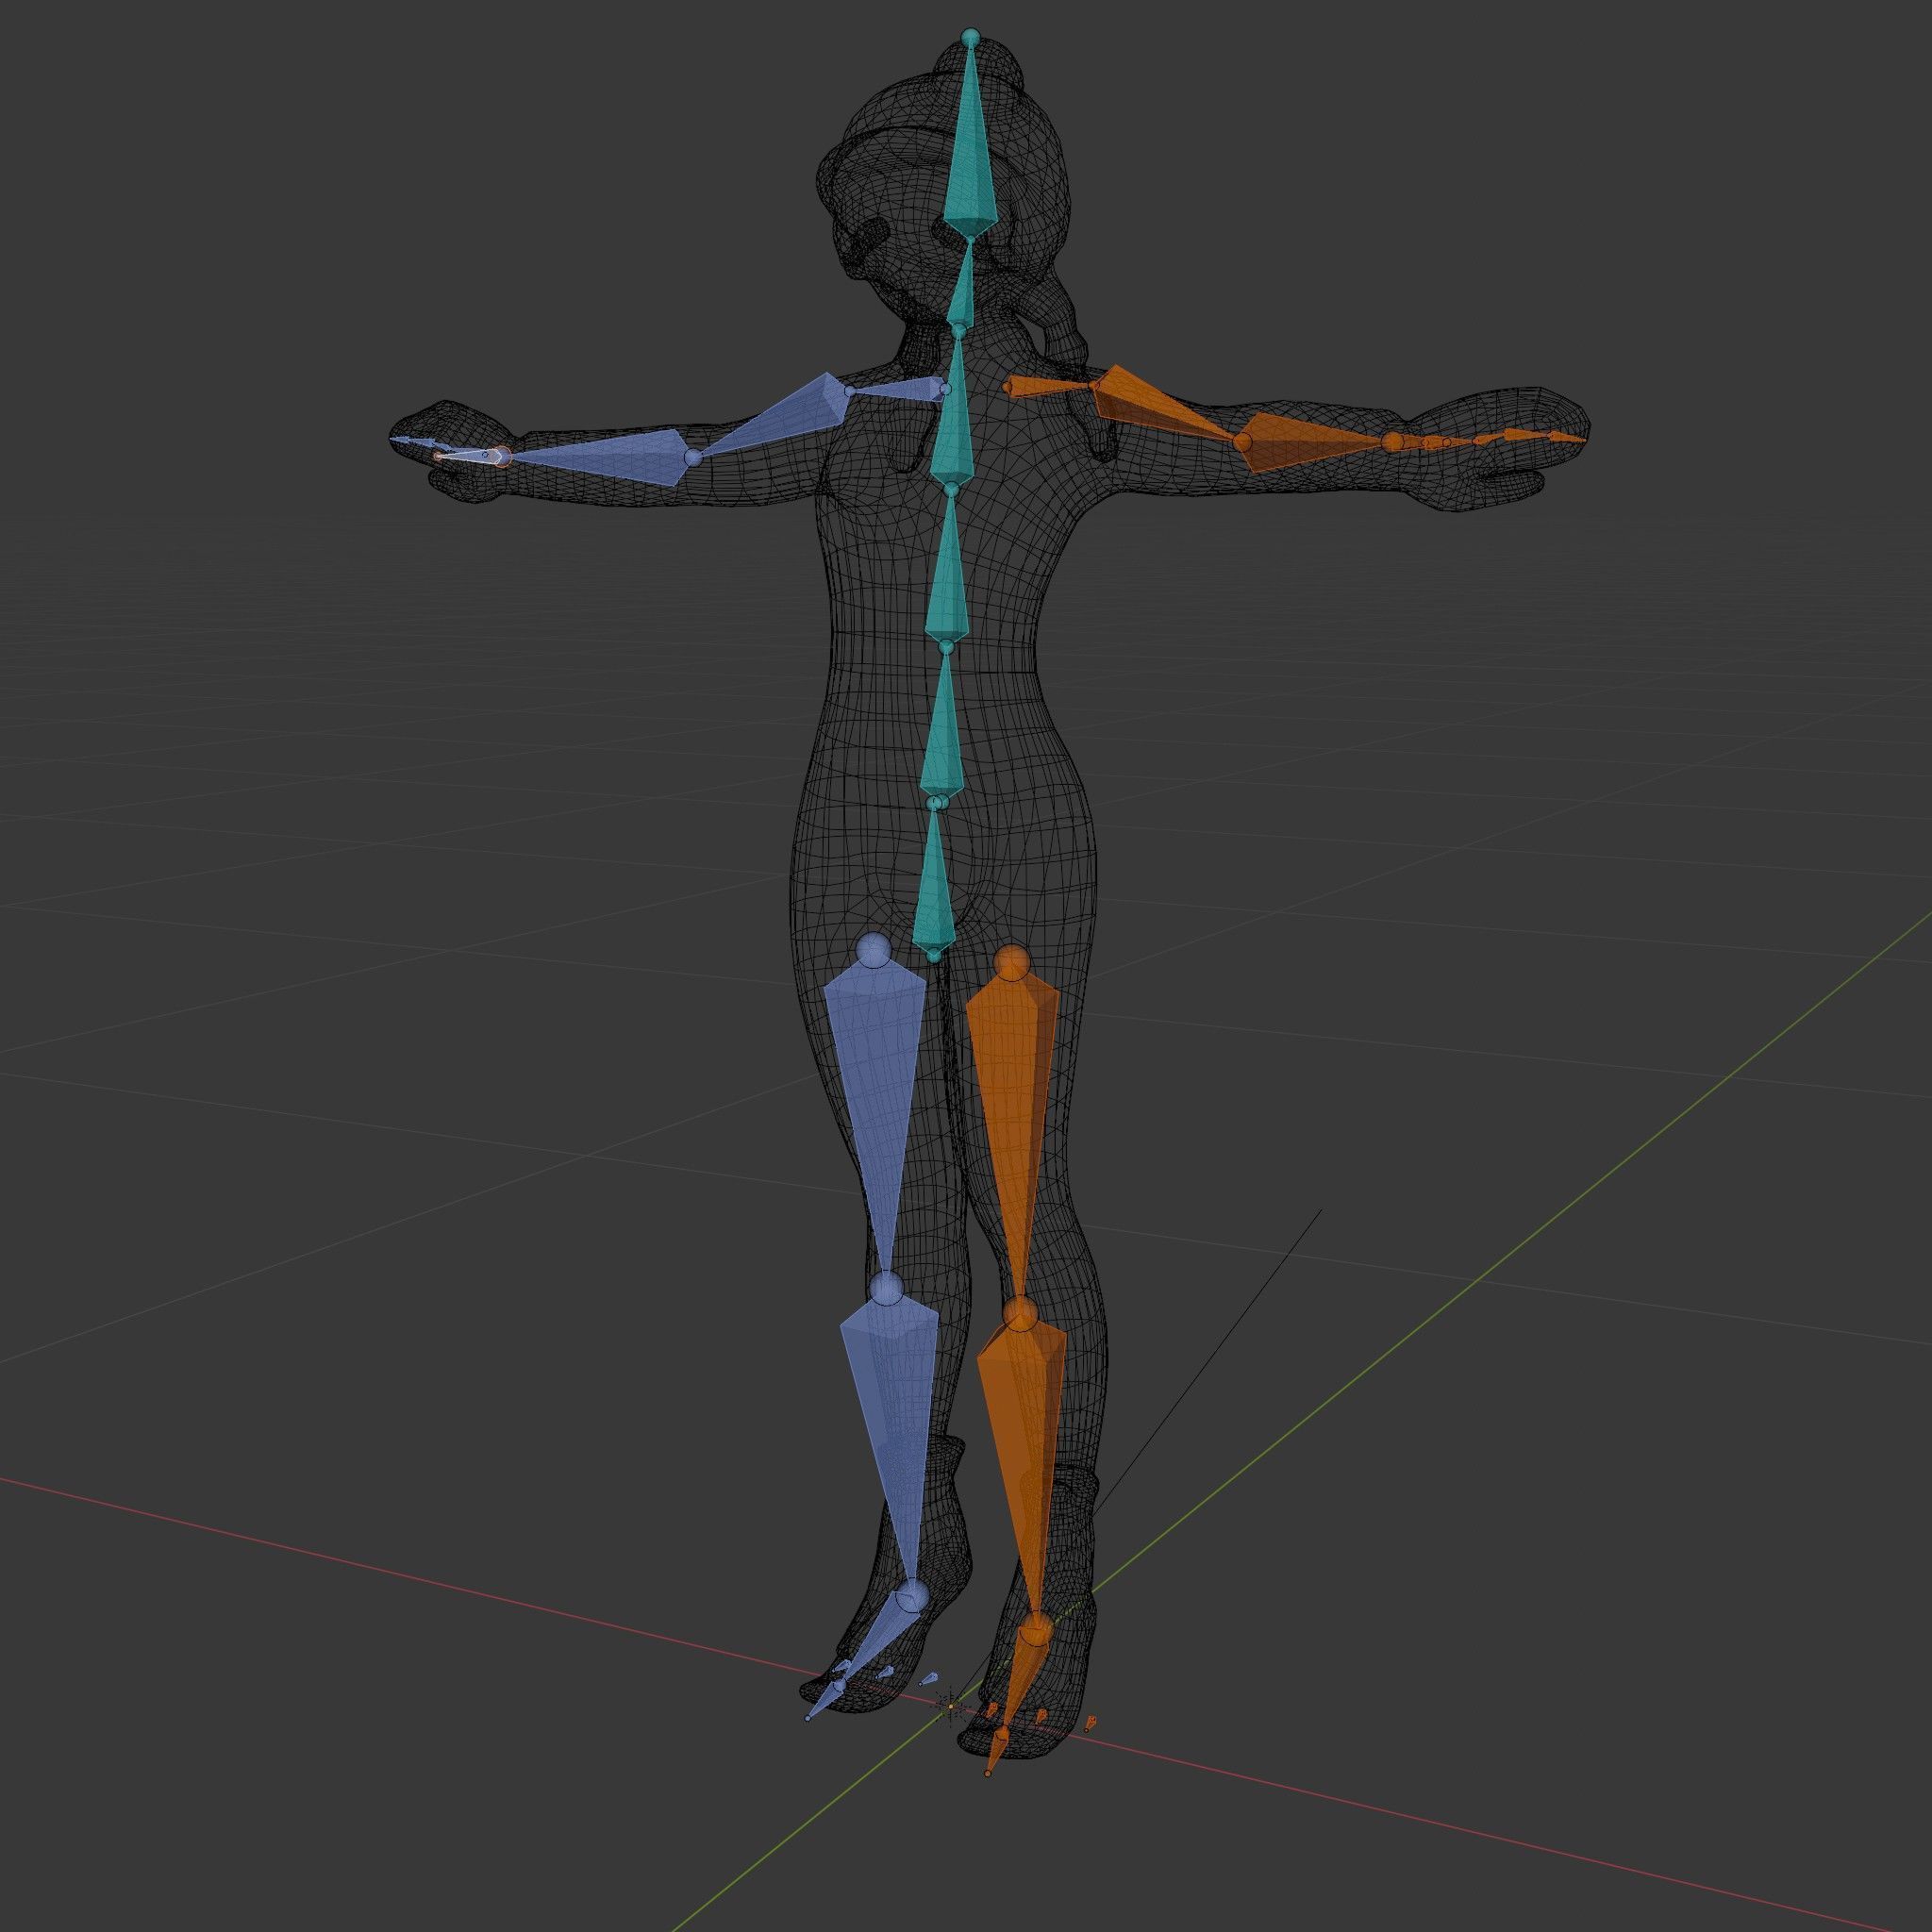Click the blue knee joint sphere
The width and height of the screenshot is (1932, 1932).
[x=886, y=1288]
